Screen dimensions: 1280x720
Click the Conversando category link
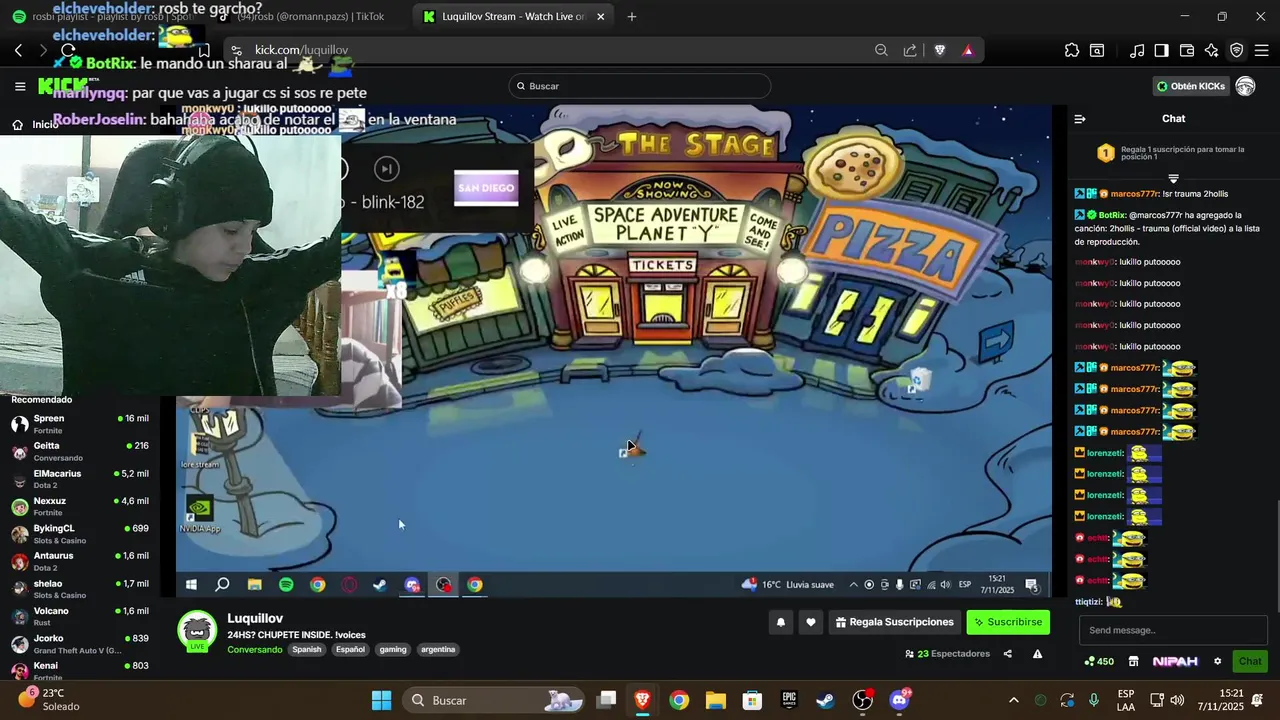(x=255, y=649)
